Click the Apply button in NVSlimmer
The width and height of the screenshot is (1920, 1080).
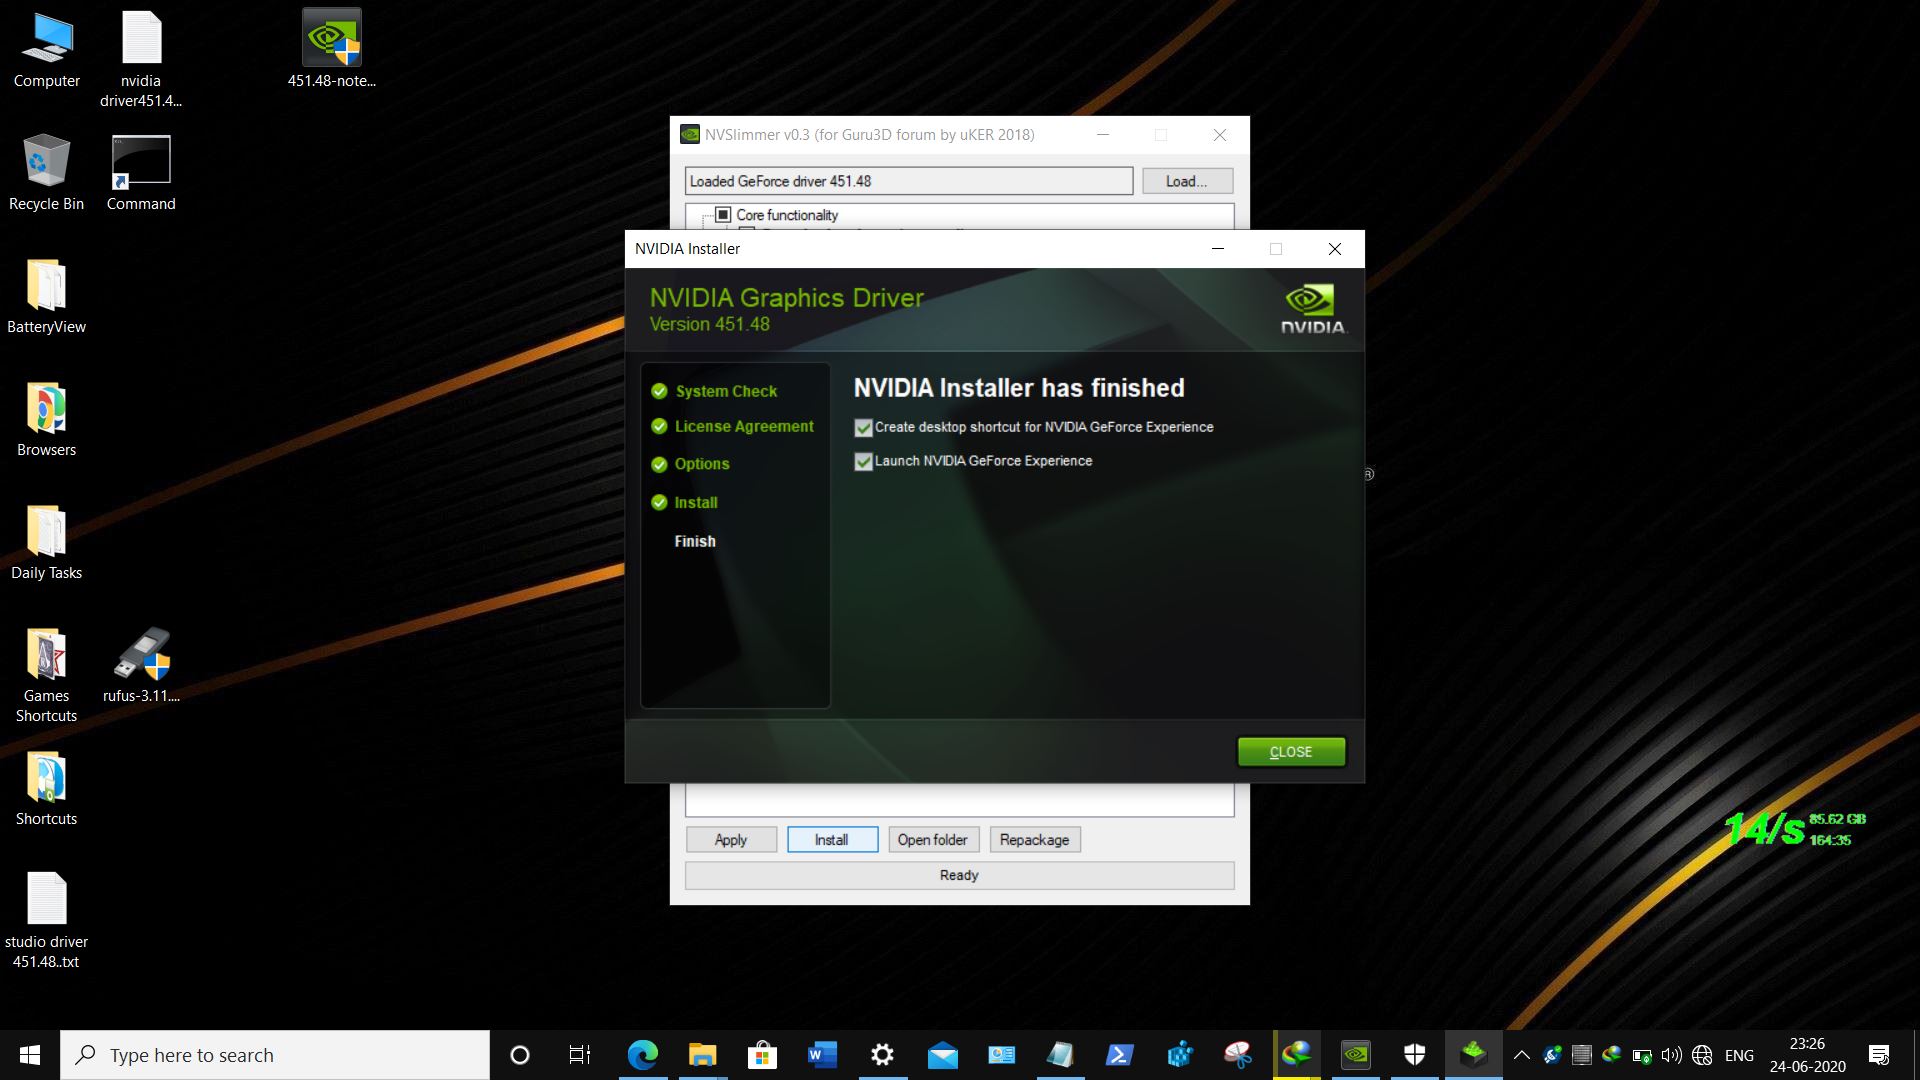click(731, 840)
